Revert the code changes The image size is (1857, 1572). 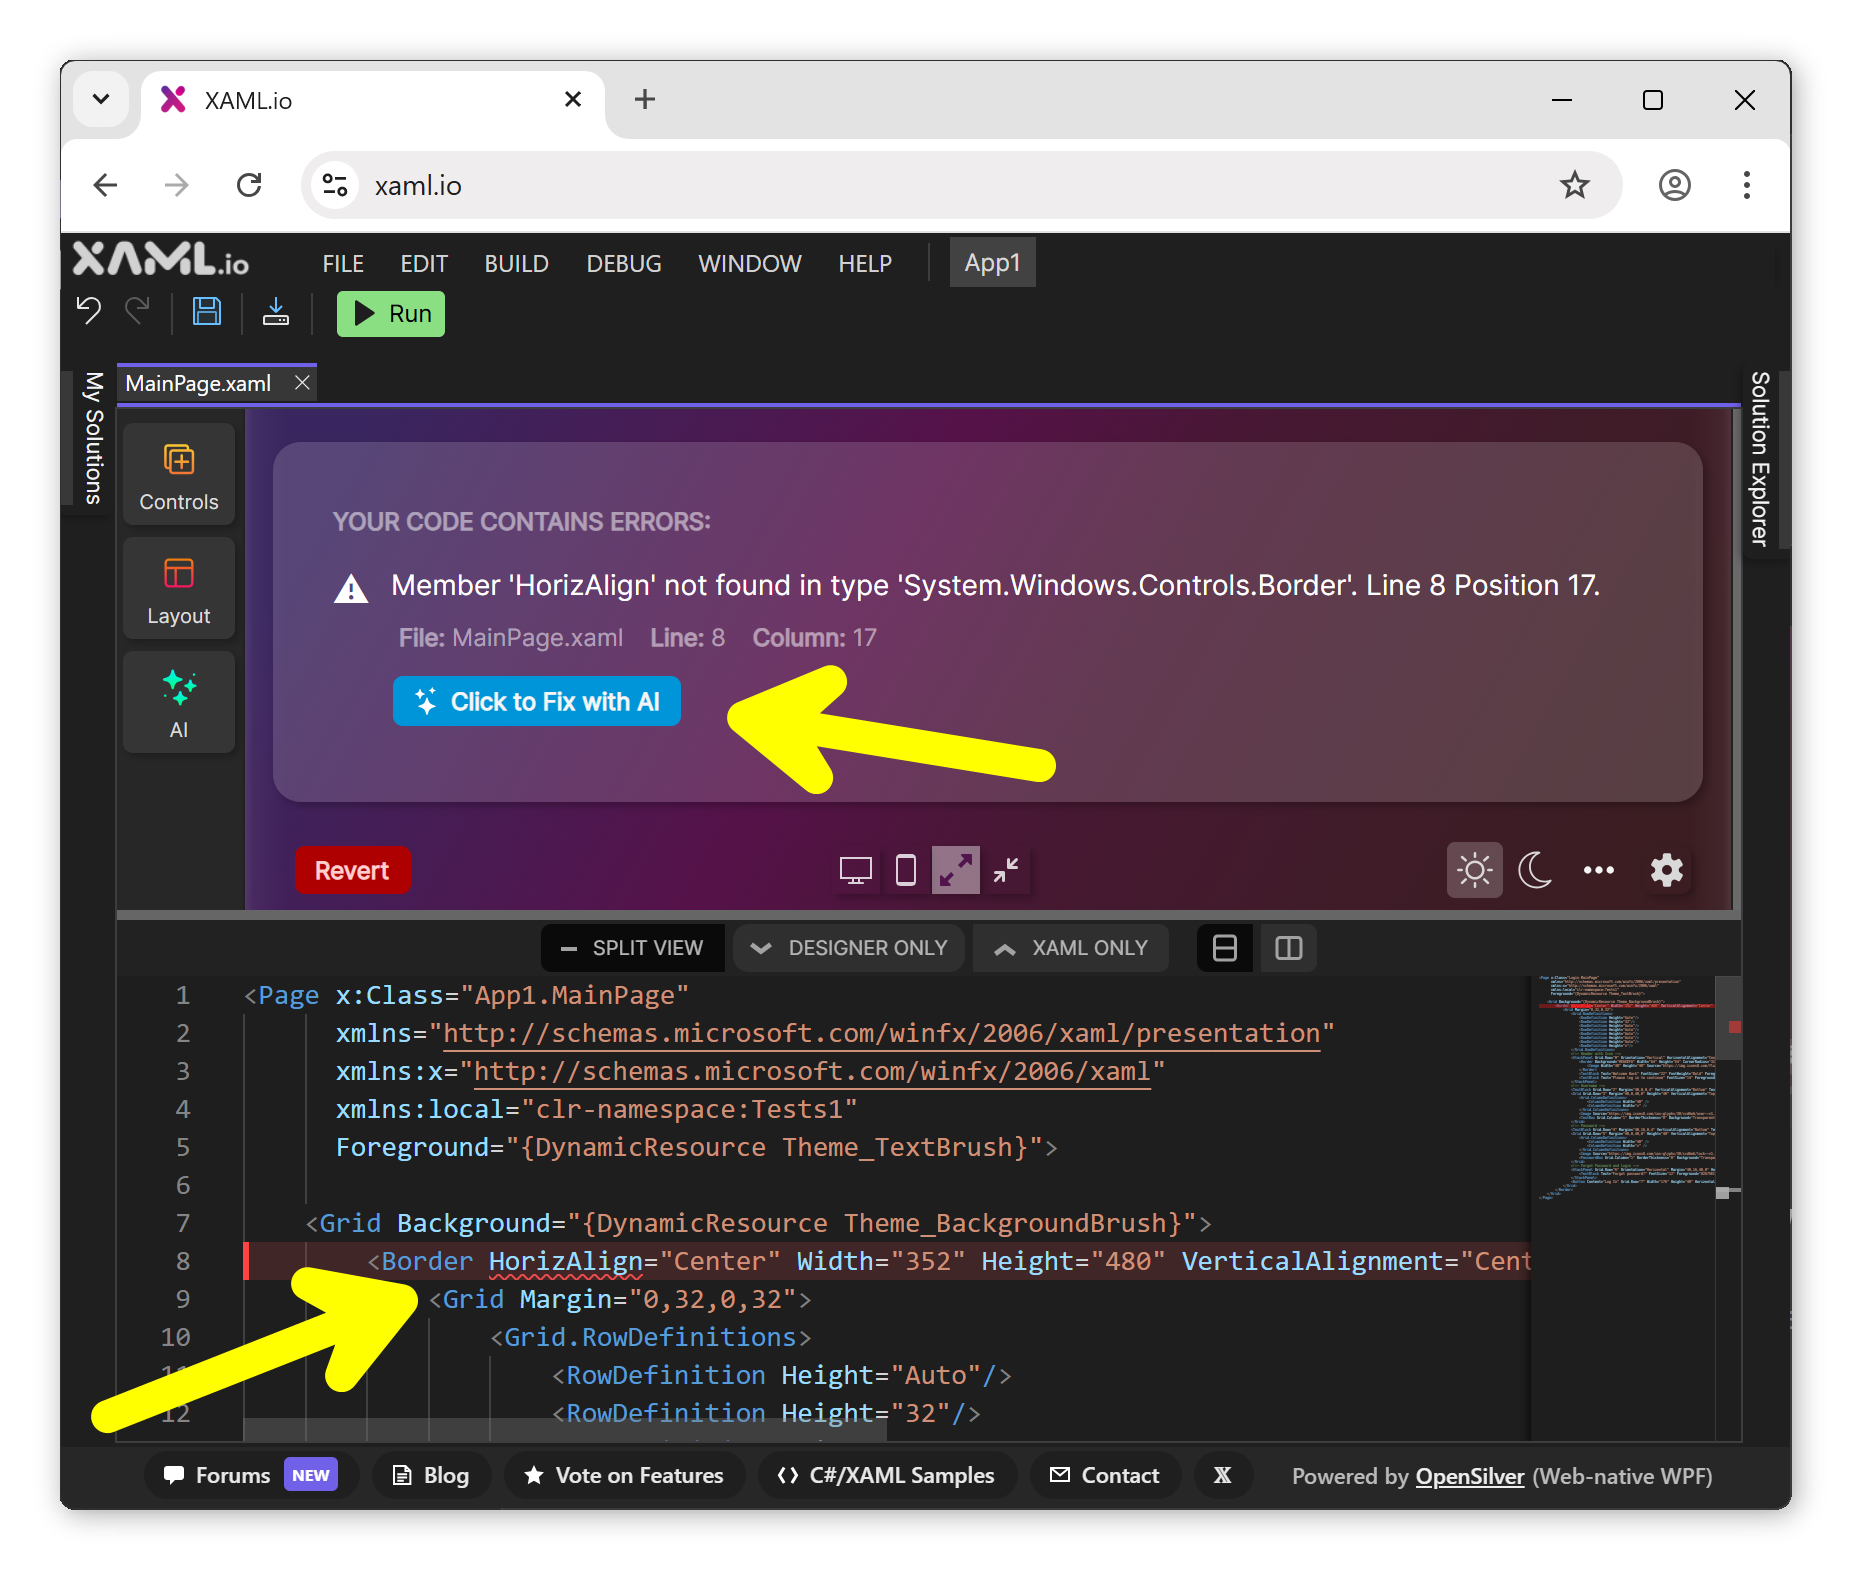(352, 870)
